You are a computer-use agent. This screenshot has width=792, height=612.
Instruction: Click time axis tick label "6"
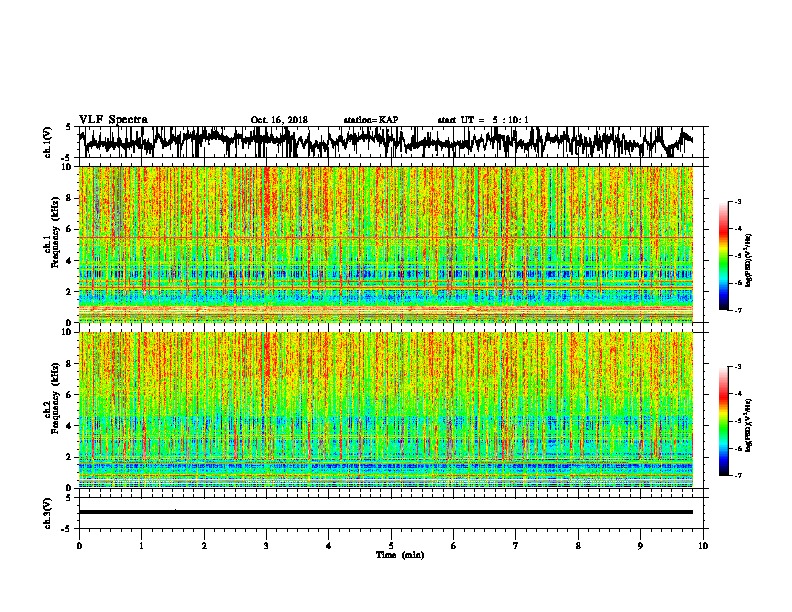pyautogui.click(x=454, y=546)
